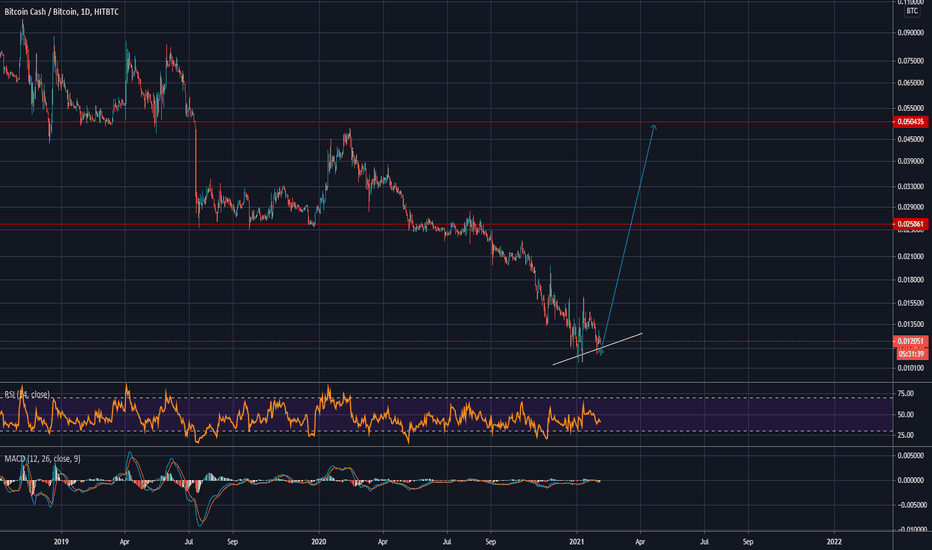
Task: Click the 0.055000 price axis label
Action: pos(911,108)
